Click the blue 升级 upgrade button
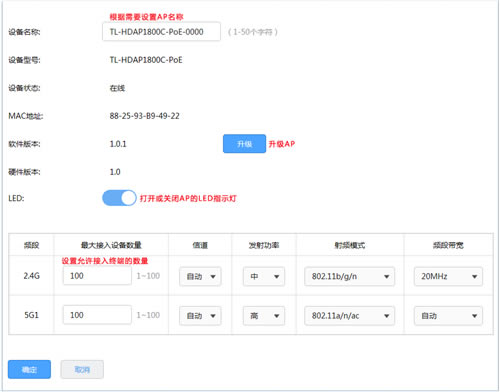Image resolution: width=500 pixels, height=392 pixels. (x=244, y=144)
